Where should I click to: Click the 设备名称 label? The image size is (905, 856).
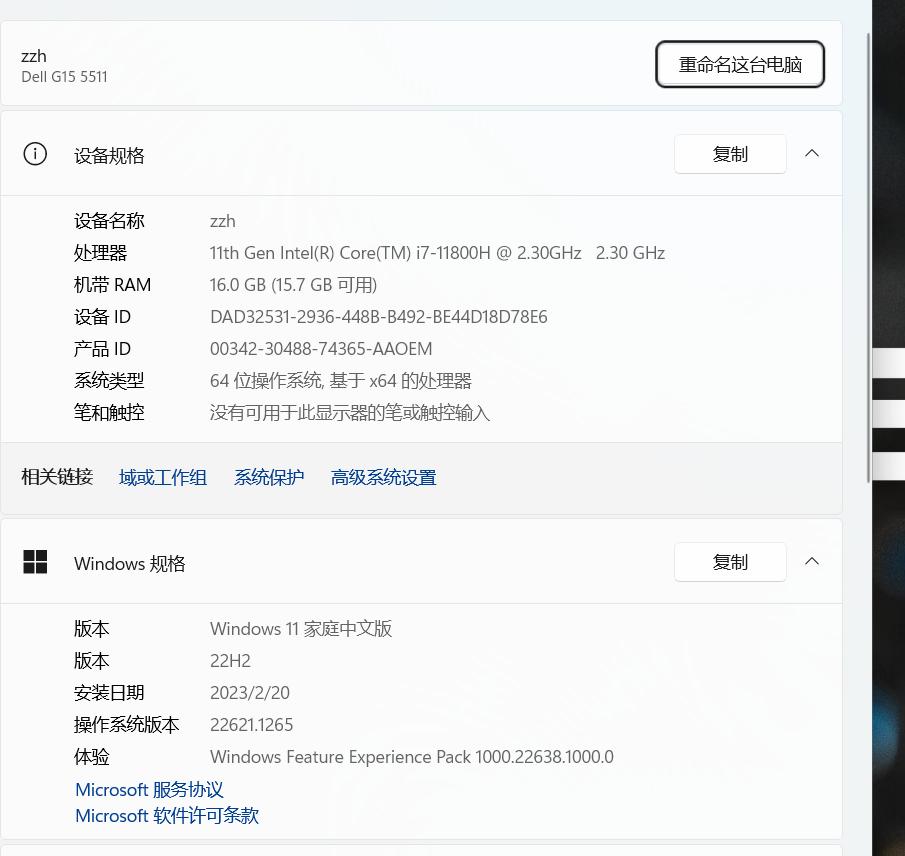[109, 220]
